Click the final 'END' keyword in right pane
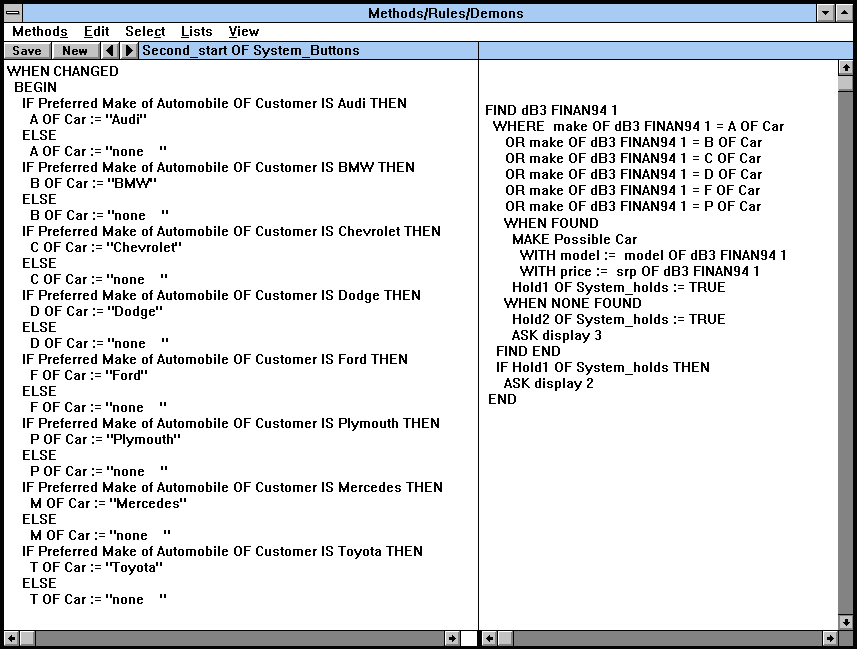Screen dimensions: 857x649 click(502, 399)
